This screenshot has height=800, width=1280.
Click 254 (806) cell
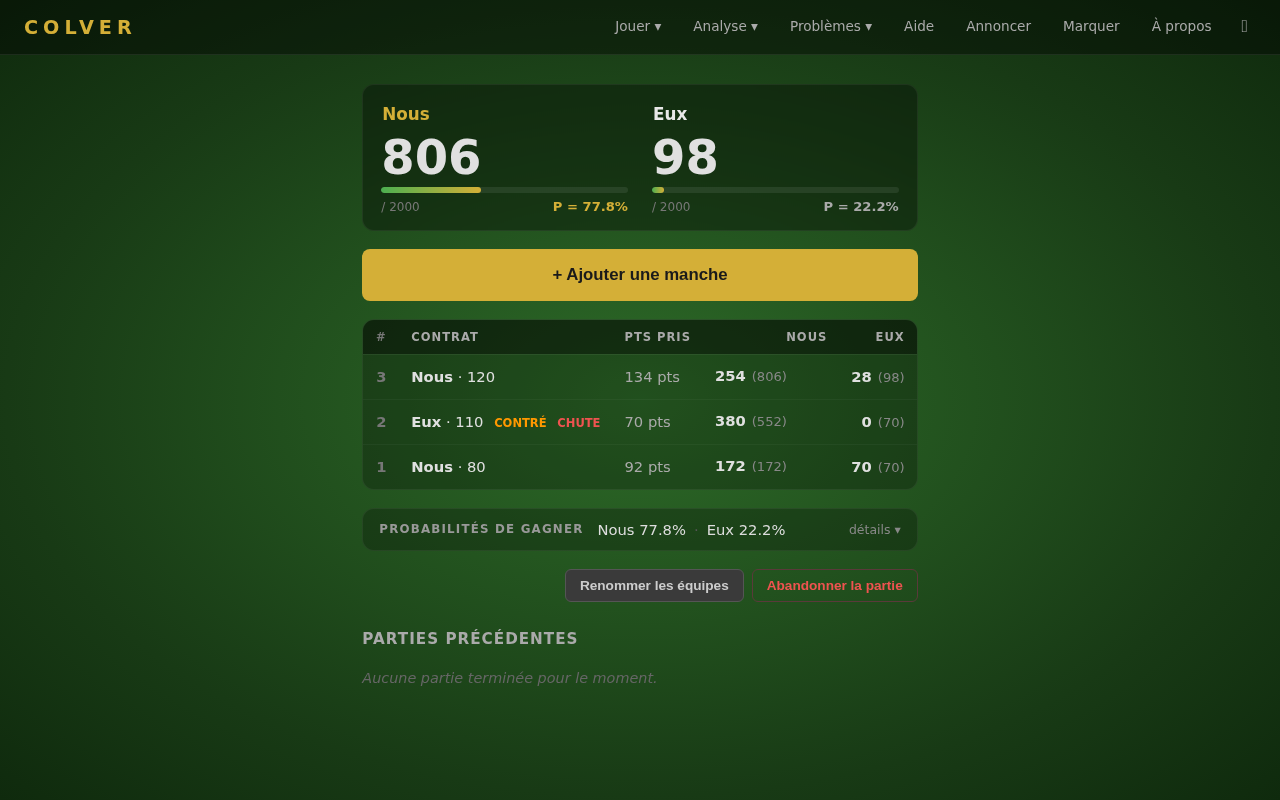pyautogui.click(x=751, y=377)
